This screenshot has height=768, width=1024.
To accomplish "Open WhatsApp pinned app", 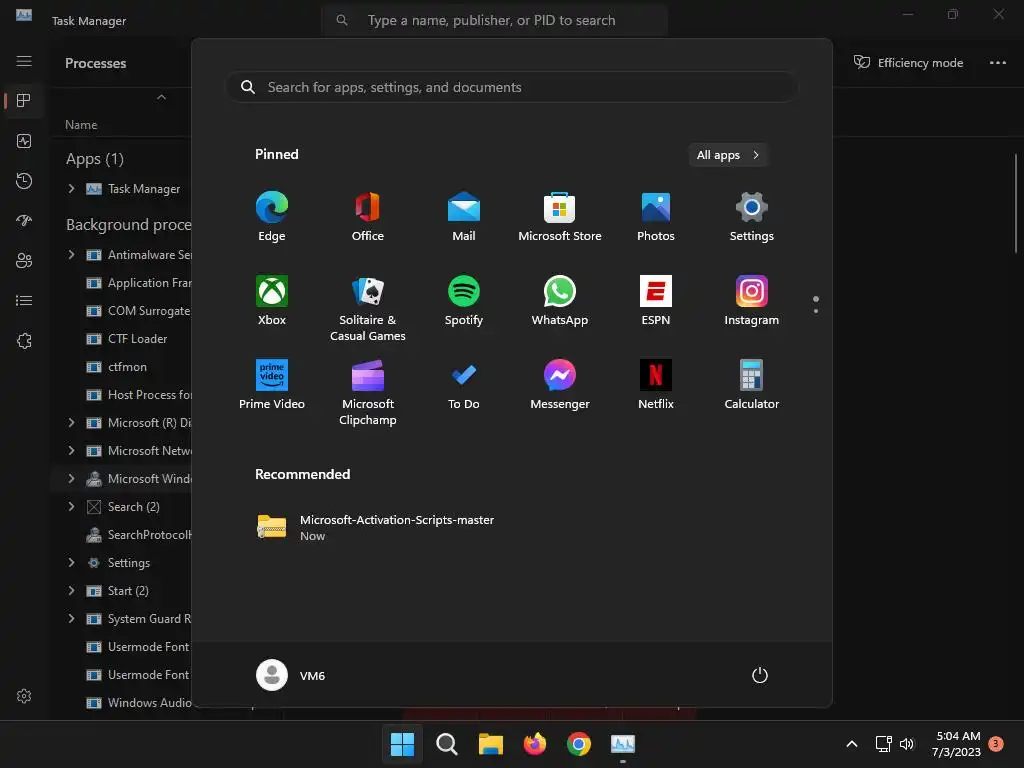I will coord(560,301).
